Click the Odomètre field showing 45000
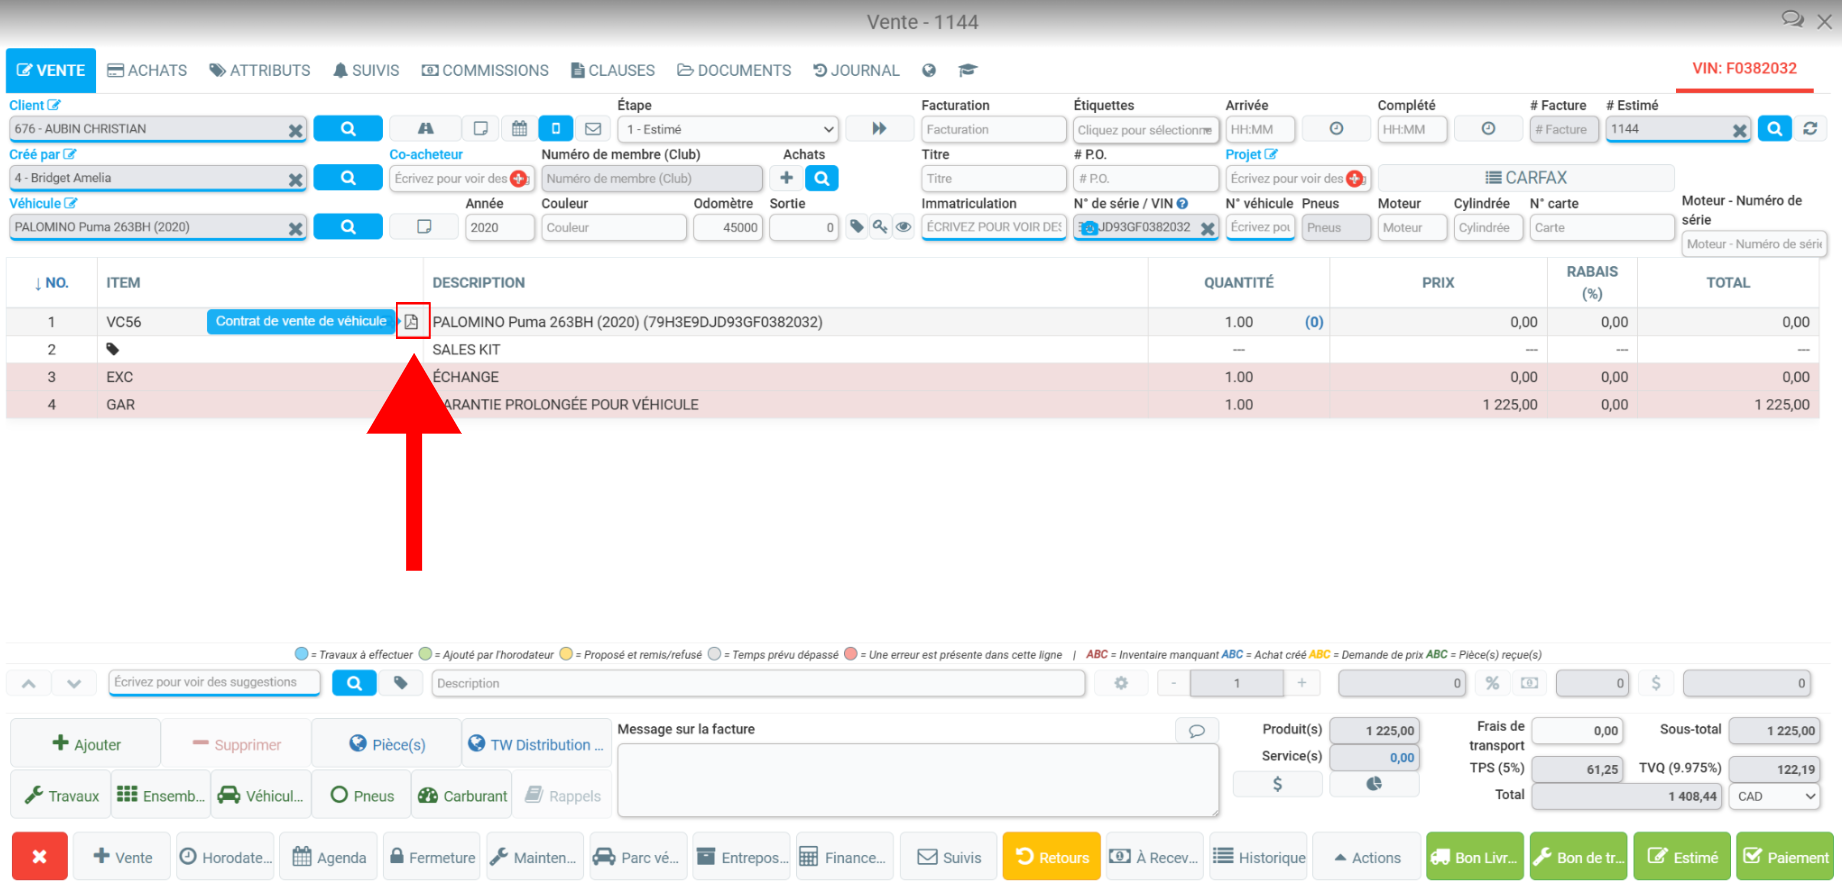Viewport: 1842px width, 887px height. 728,228
